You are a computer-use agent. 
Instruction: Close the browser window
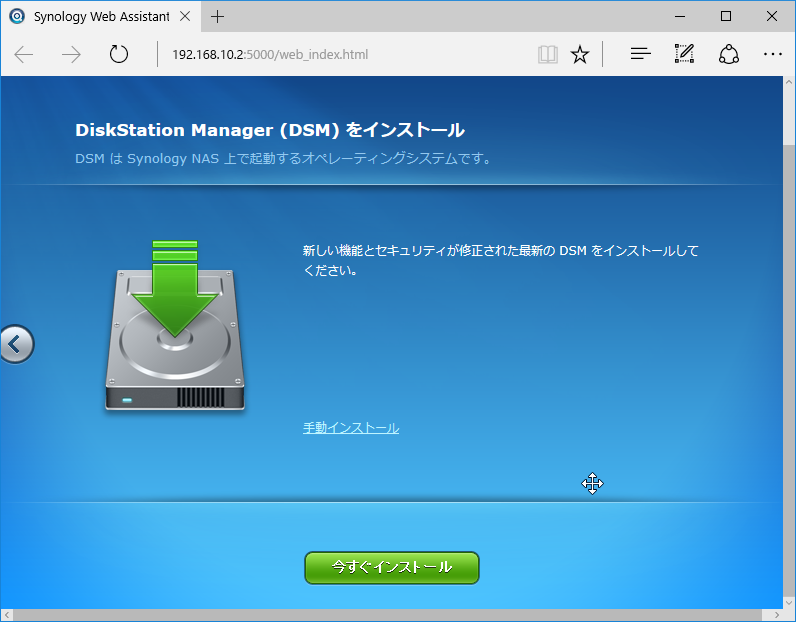tap(772, 16)
